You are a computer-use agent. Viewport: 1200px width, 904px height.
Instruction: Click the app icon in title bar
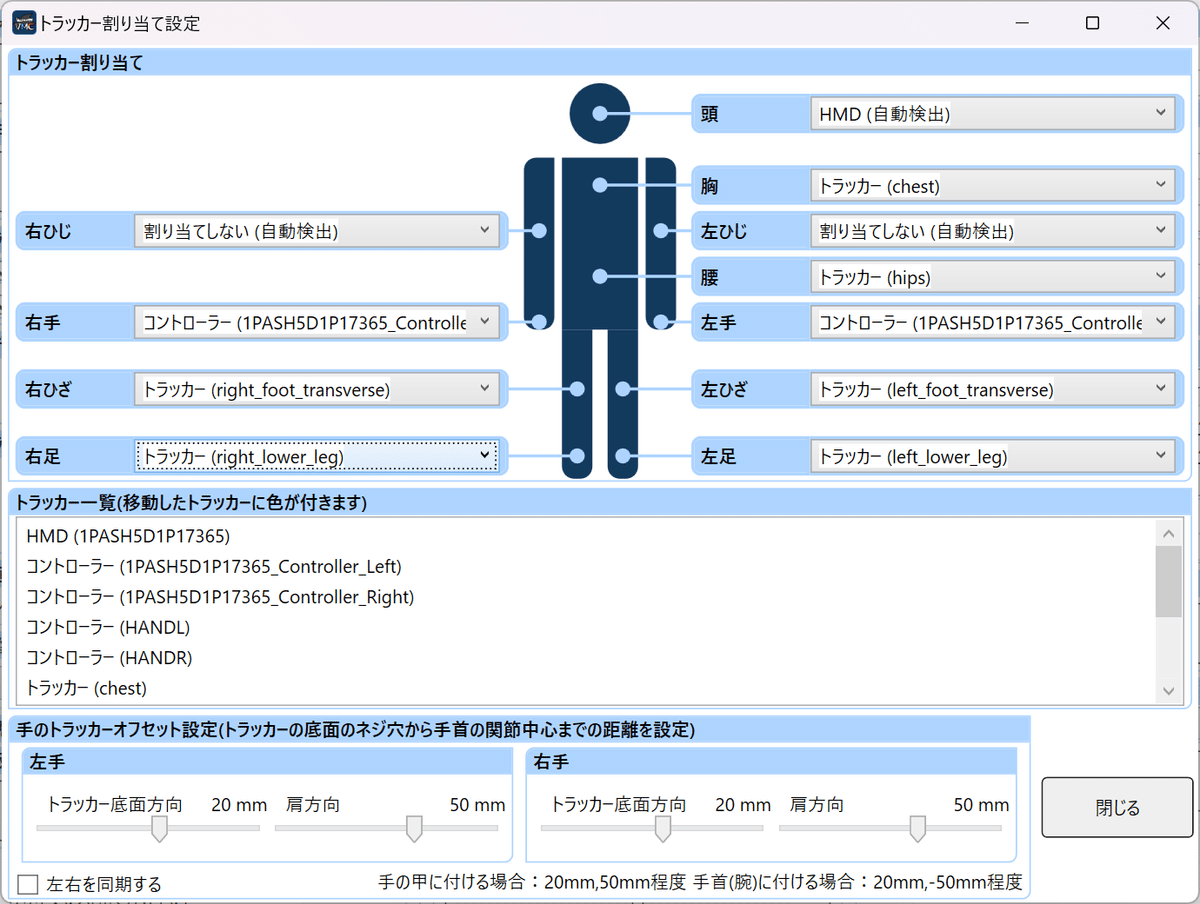[24, 22]
